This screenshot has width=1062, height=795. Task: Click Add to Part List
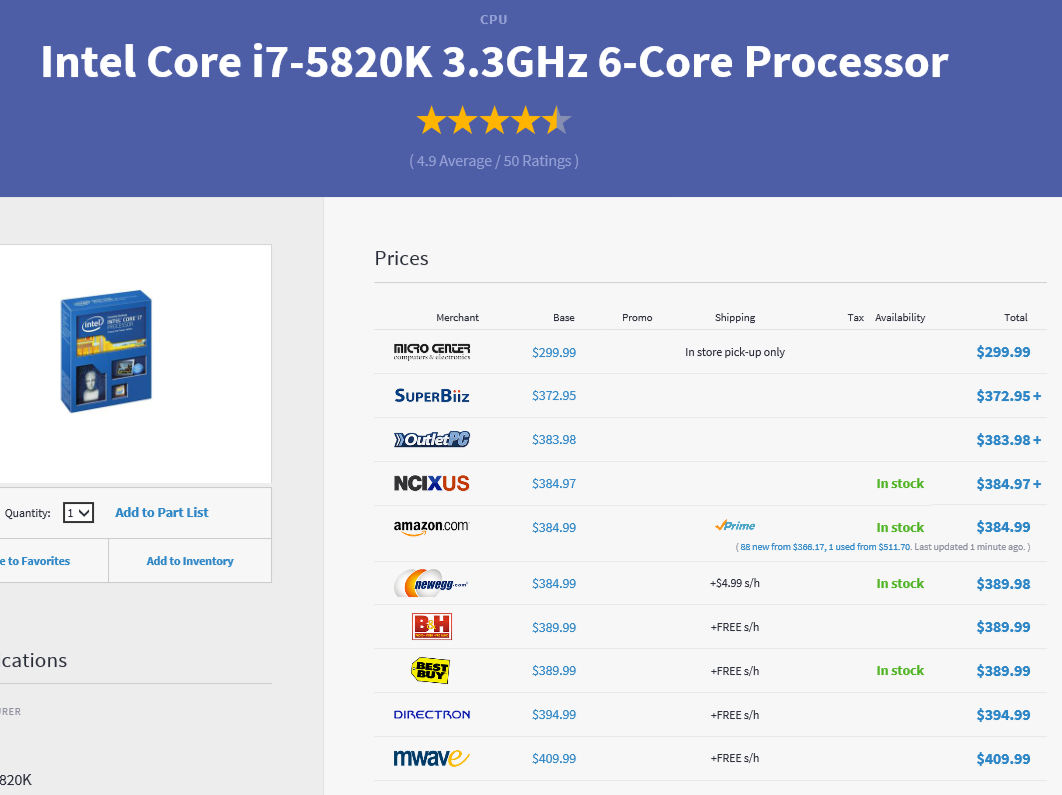click(162, 513)
